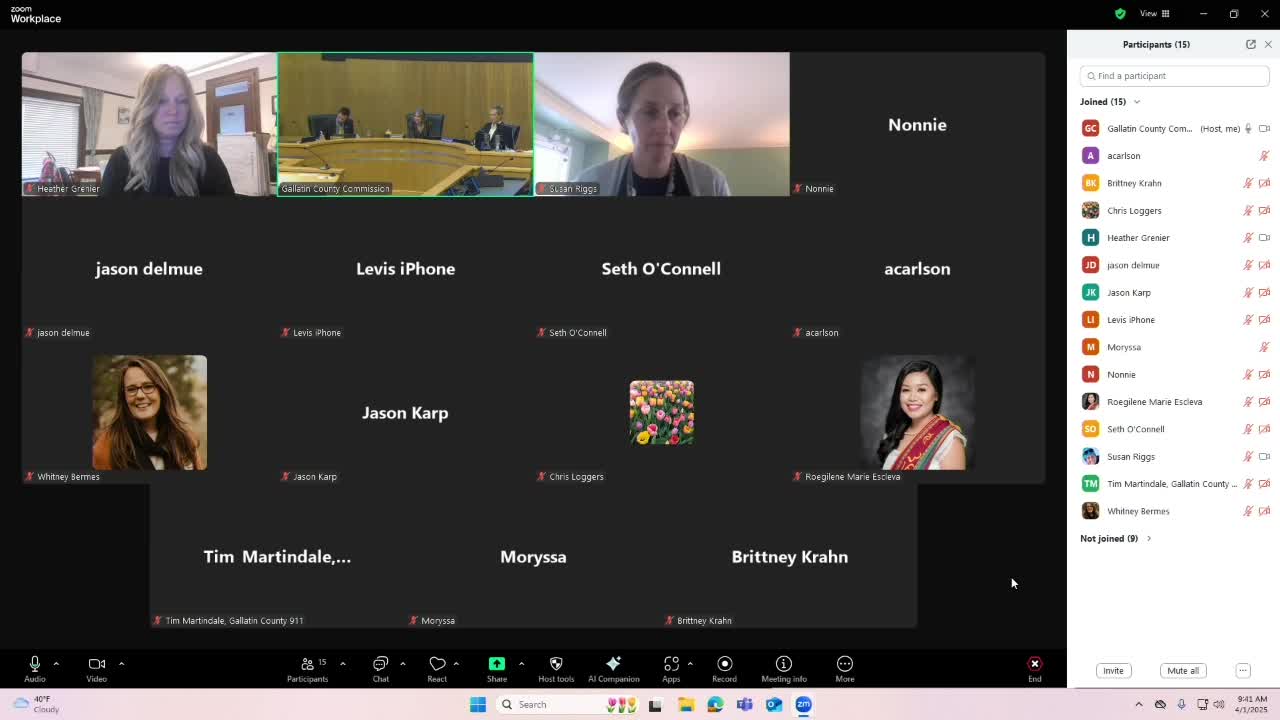Open participants options arrow in toolbar

coord(342,663)
